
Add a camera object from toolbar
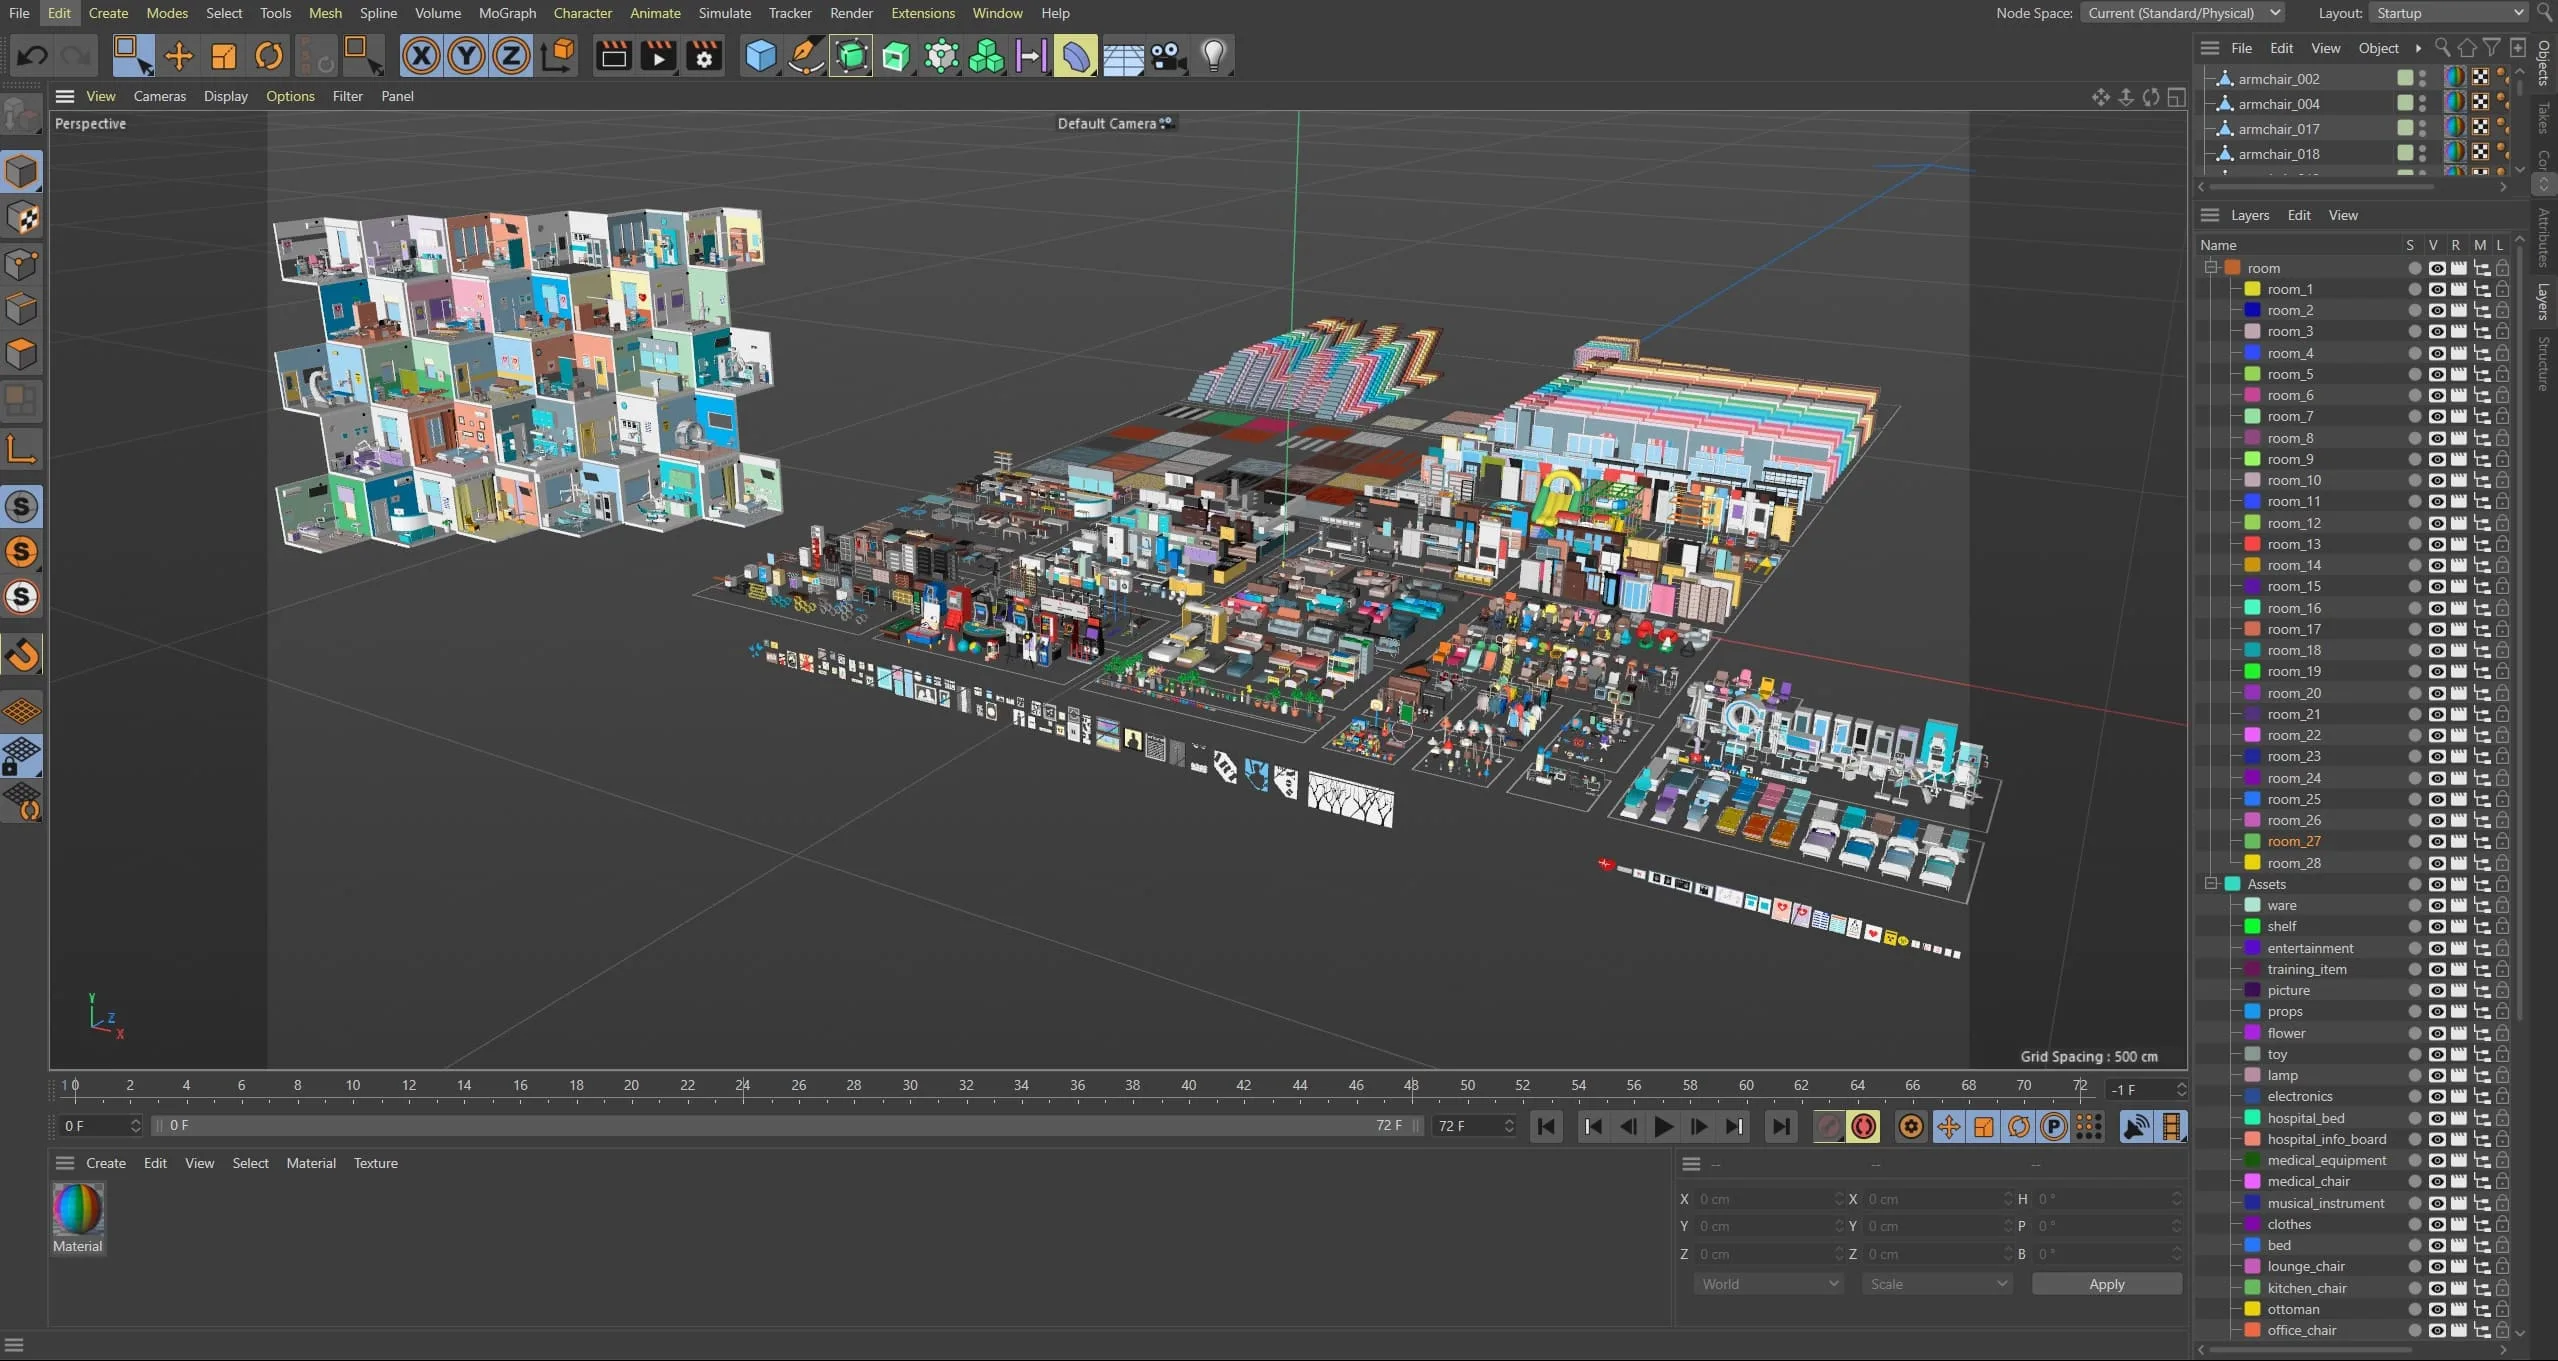1167,55
